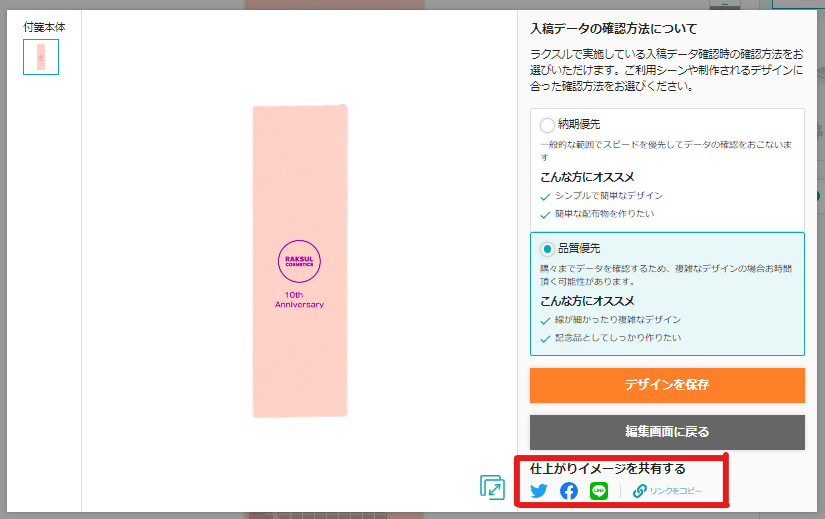Click the RAKSUL COSMETICS circular logo
The image size is (825, 519).
coord(299,261)
